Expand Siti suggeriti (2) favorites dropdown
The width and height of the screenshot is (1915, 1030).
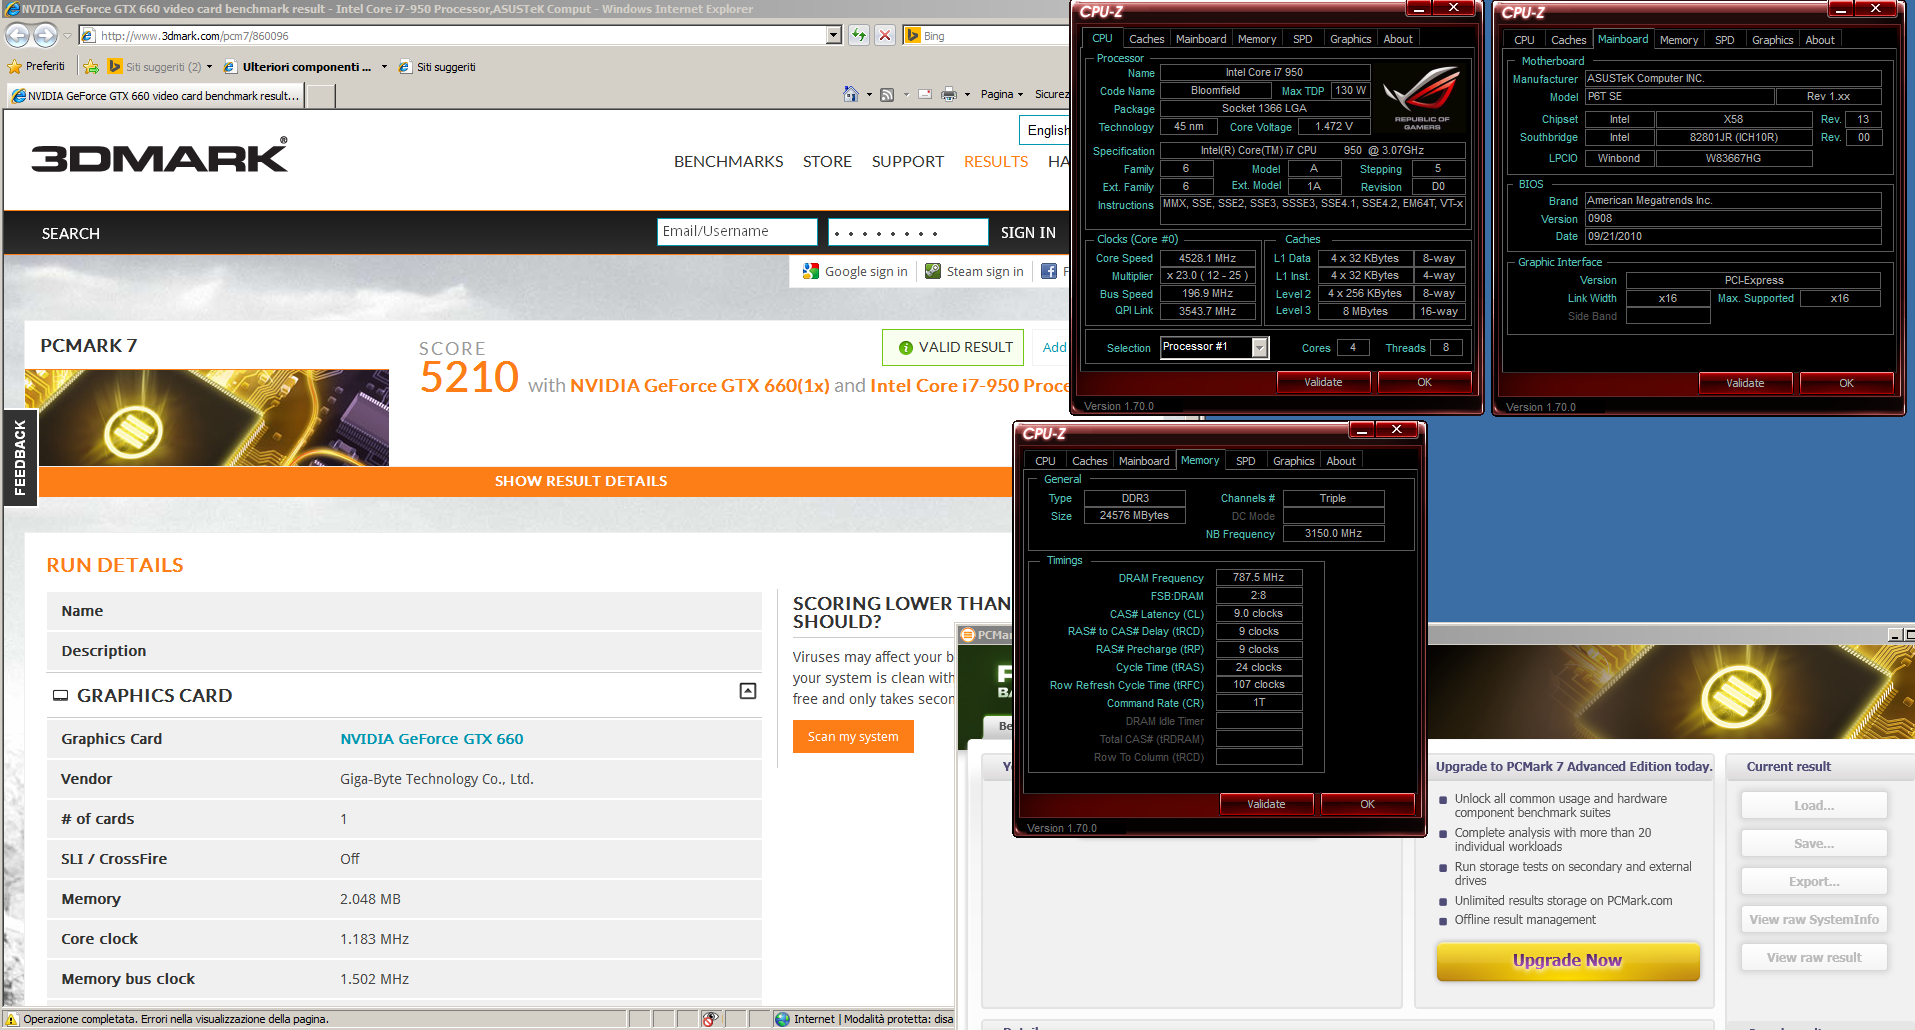209,67
